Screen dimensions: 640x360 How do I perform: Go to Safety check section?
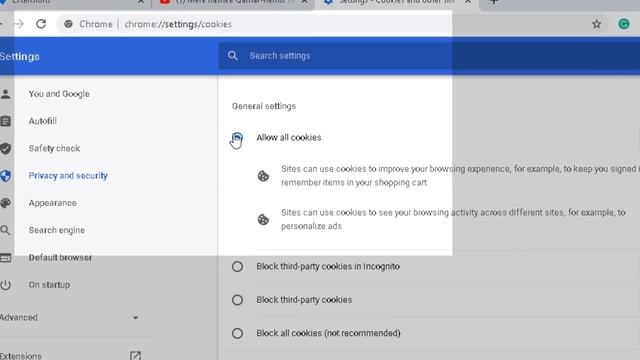(x=54, y=149)
